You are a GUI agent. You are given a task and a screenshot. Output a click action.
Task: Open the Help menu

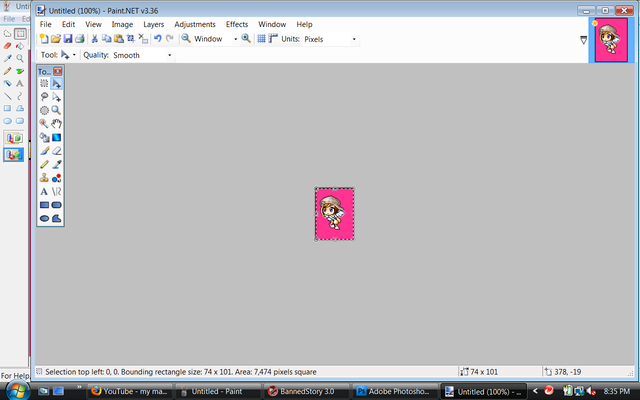click(x=304, y=24)
